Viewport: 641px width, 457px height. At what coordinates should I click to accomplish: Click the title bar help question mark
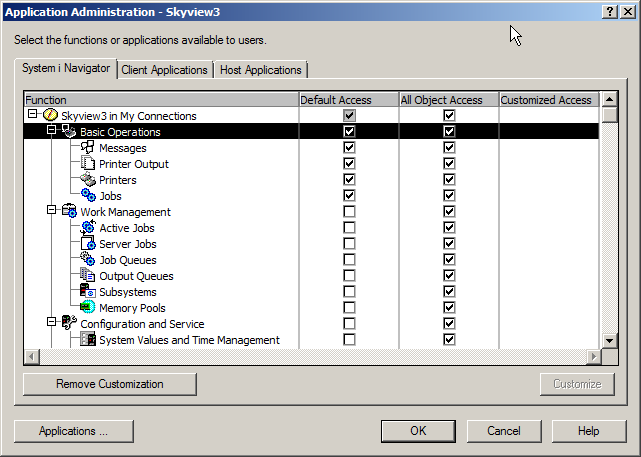click(x=609, y=12)
